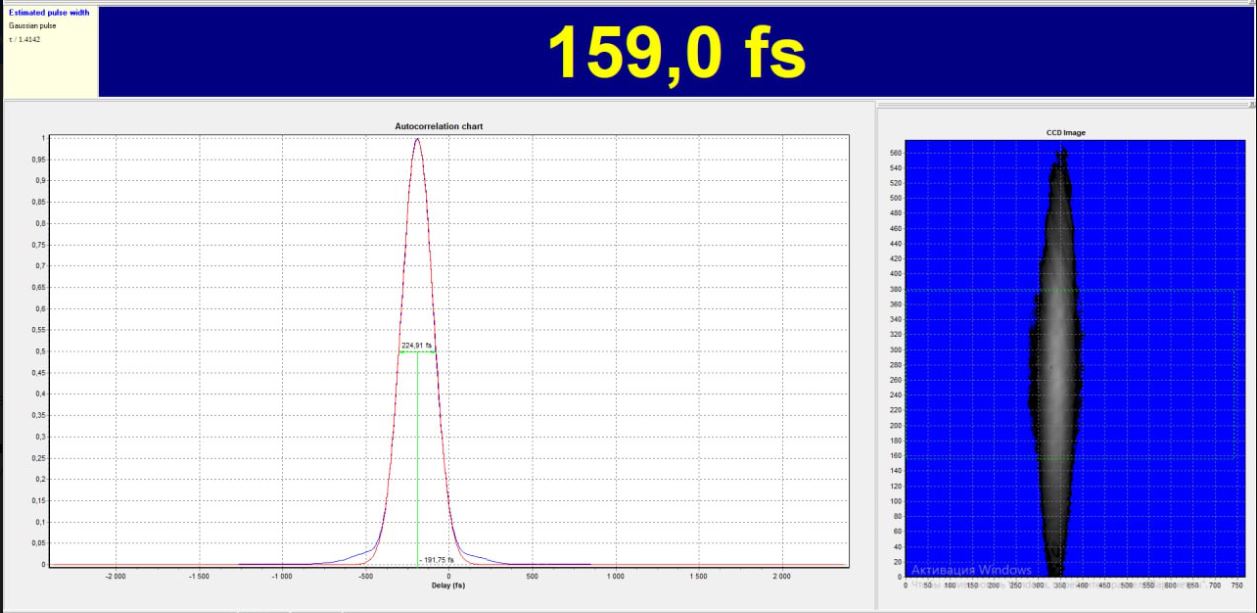Click the bright beam center in CCD image
Viewport: 1257px width, 613px height.
[x=1054, y=330]
